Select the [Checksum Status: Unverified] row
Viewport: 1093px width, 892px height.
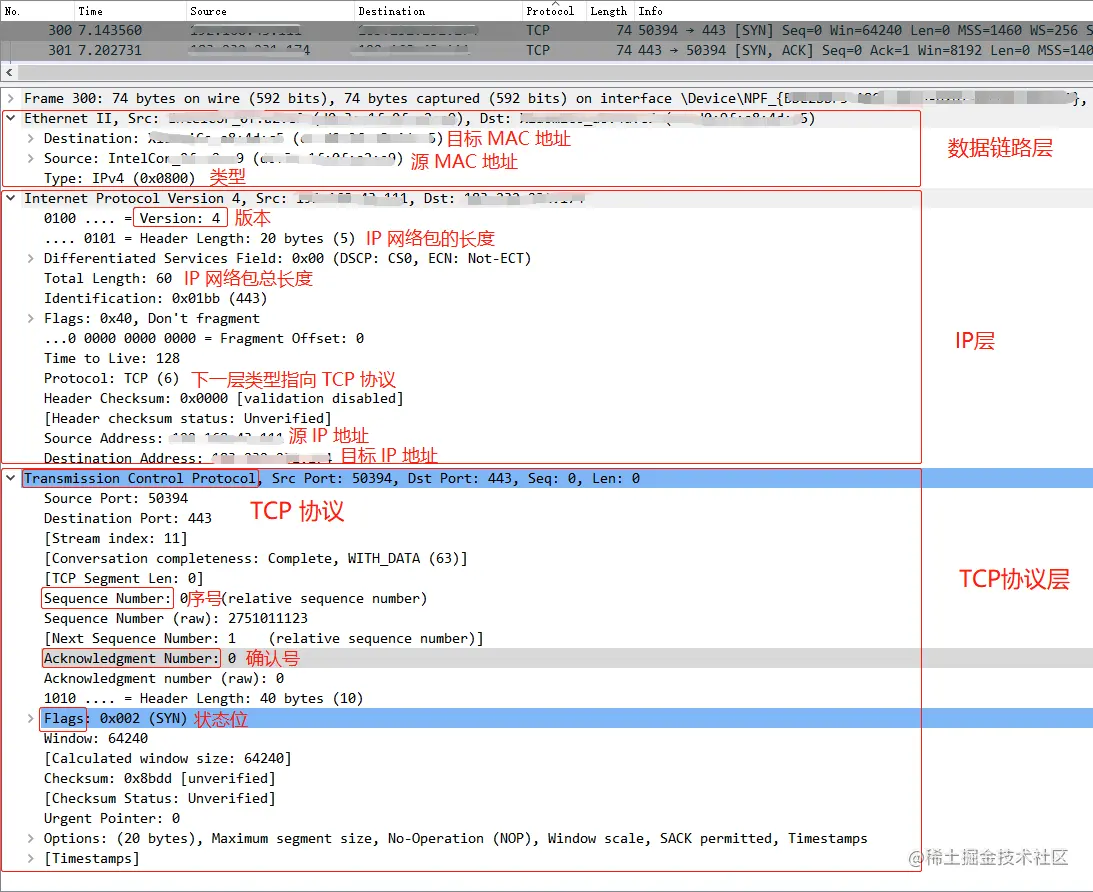160,798
